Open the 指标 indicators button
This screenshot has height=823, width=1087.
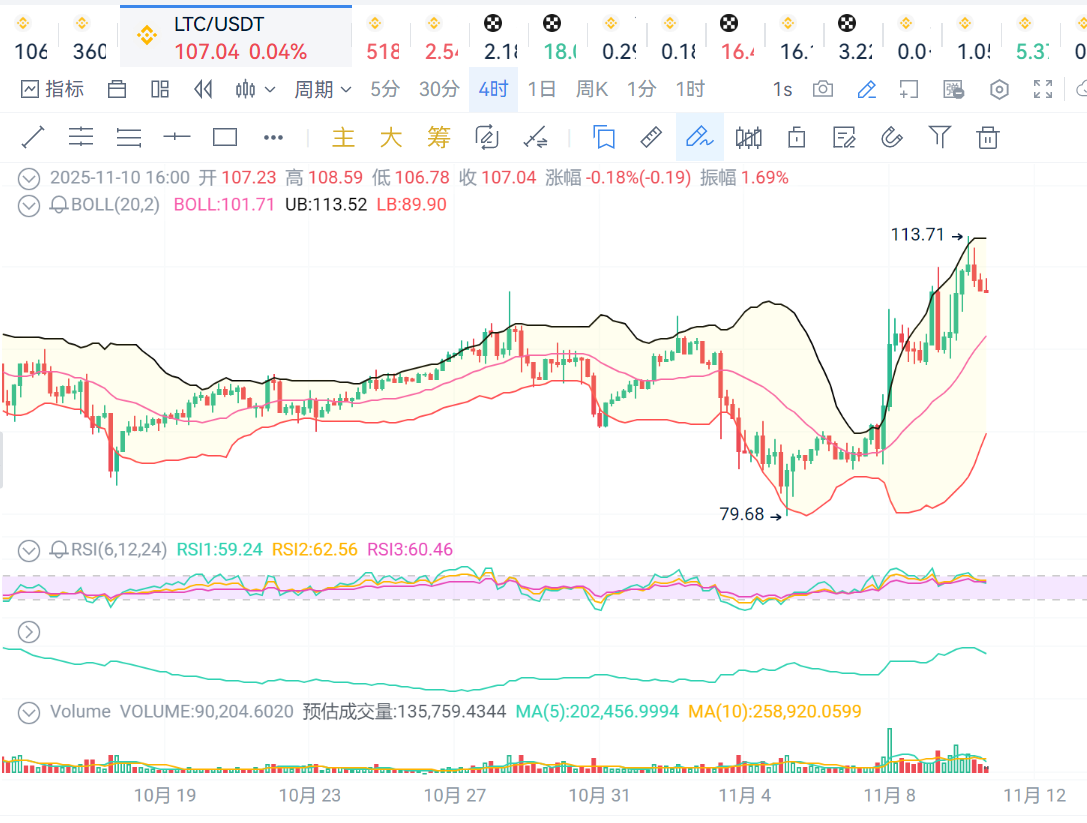click(x=53, y=89)
